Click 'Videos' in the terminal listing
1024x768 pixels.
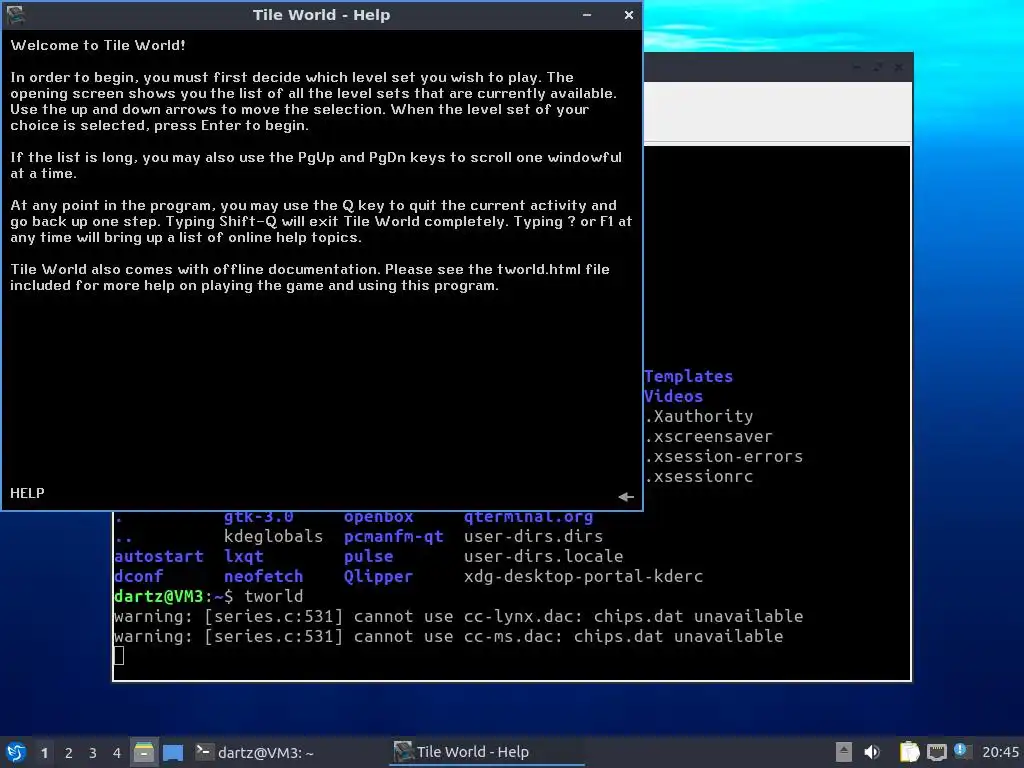673,396
